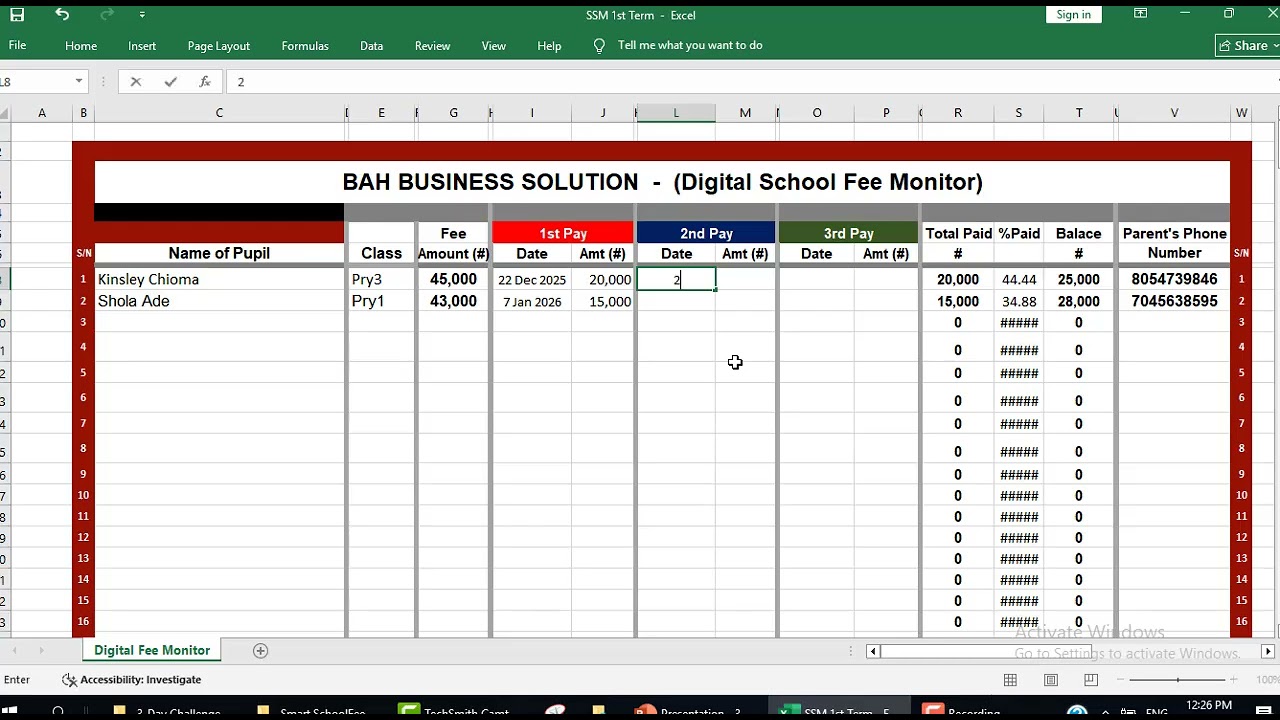Open the Customize Quick Access Toolbar dropdown
The width and height of the screenshot is (1280, 720).
click(142, 15)
